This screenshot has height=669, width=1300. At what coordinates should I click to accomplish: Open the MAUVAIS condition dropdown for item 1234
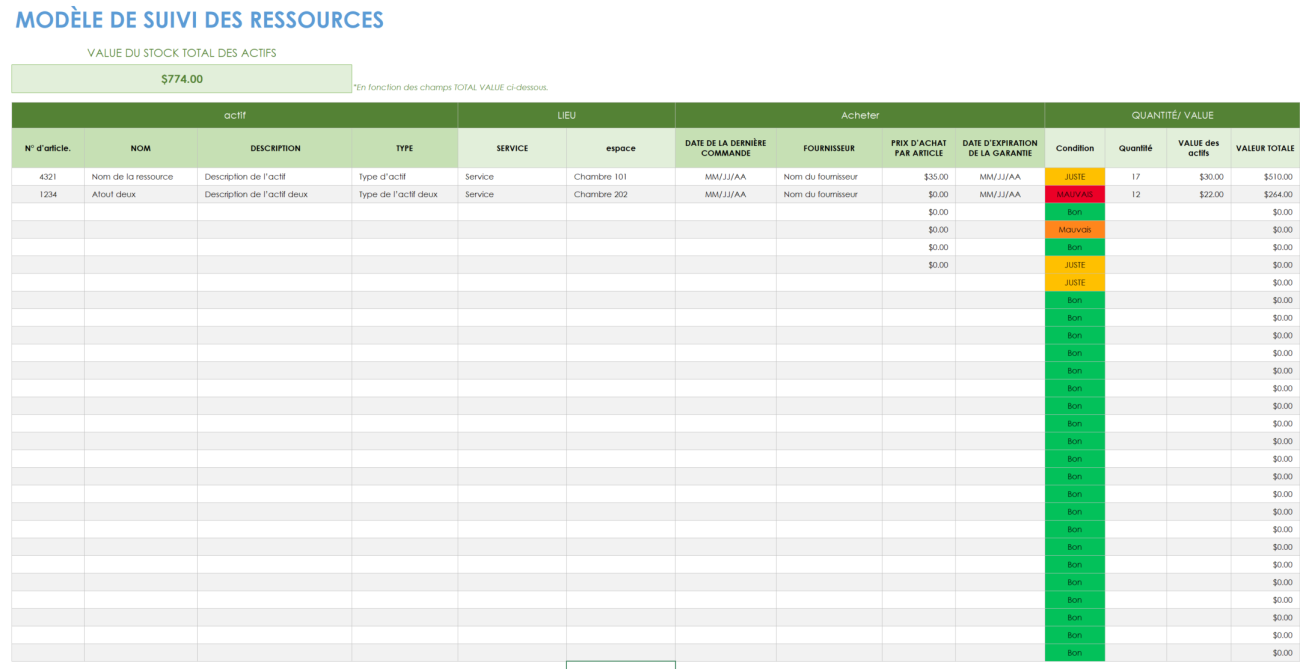click(1074, 194)
